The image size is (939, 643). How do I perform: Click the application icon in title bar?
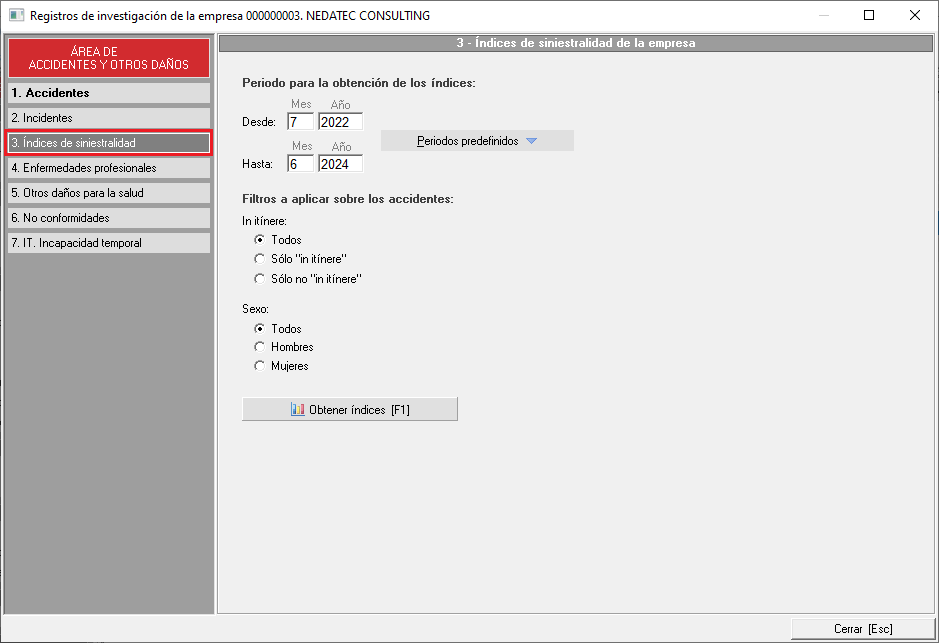coord(16,15)
